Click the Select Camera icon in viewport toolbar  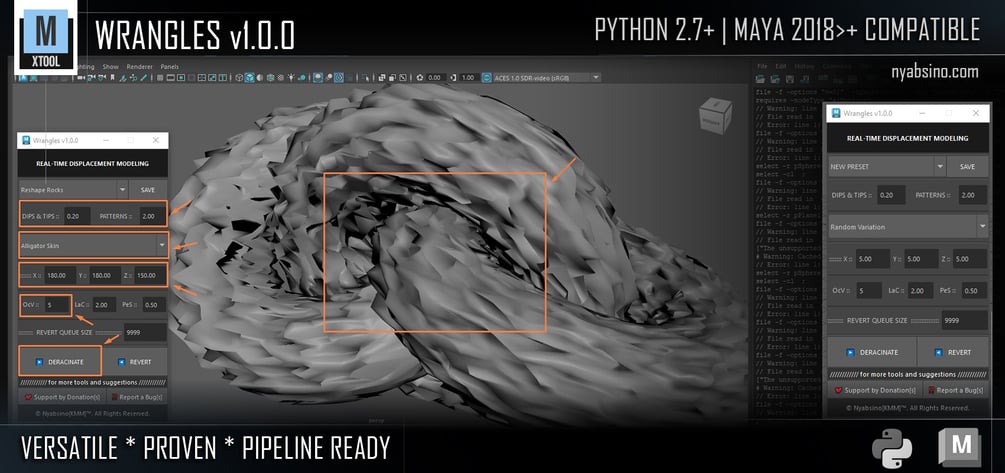(x=81, y=77)
